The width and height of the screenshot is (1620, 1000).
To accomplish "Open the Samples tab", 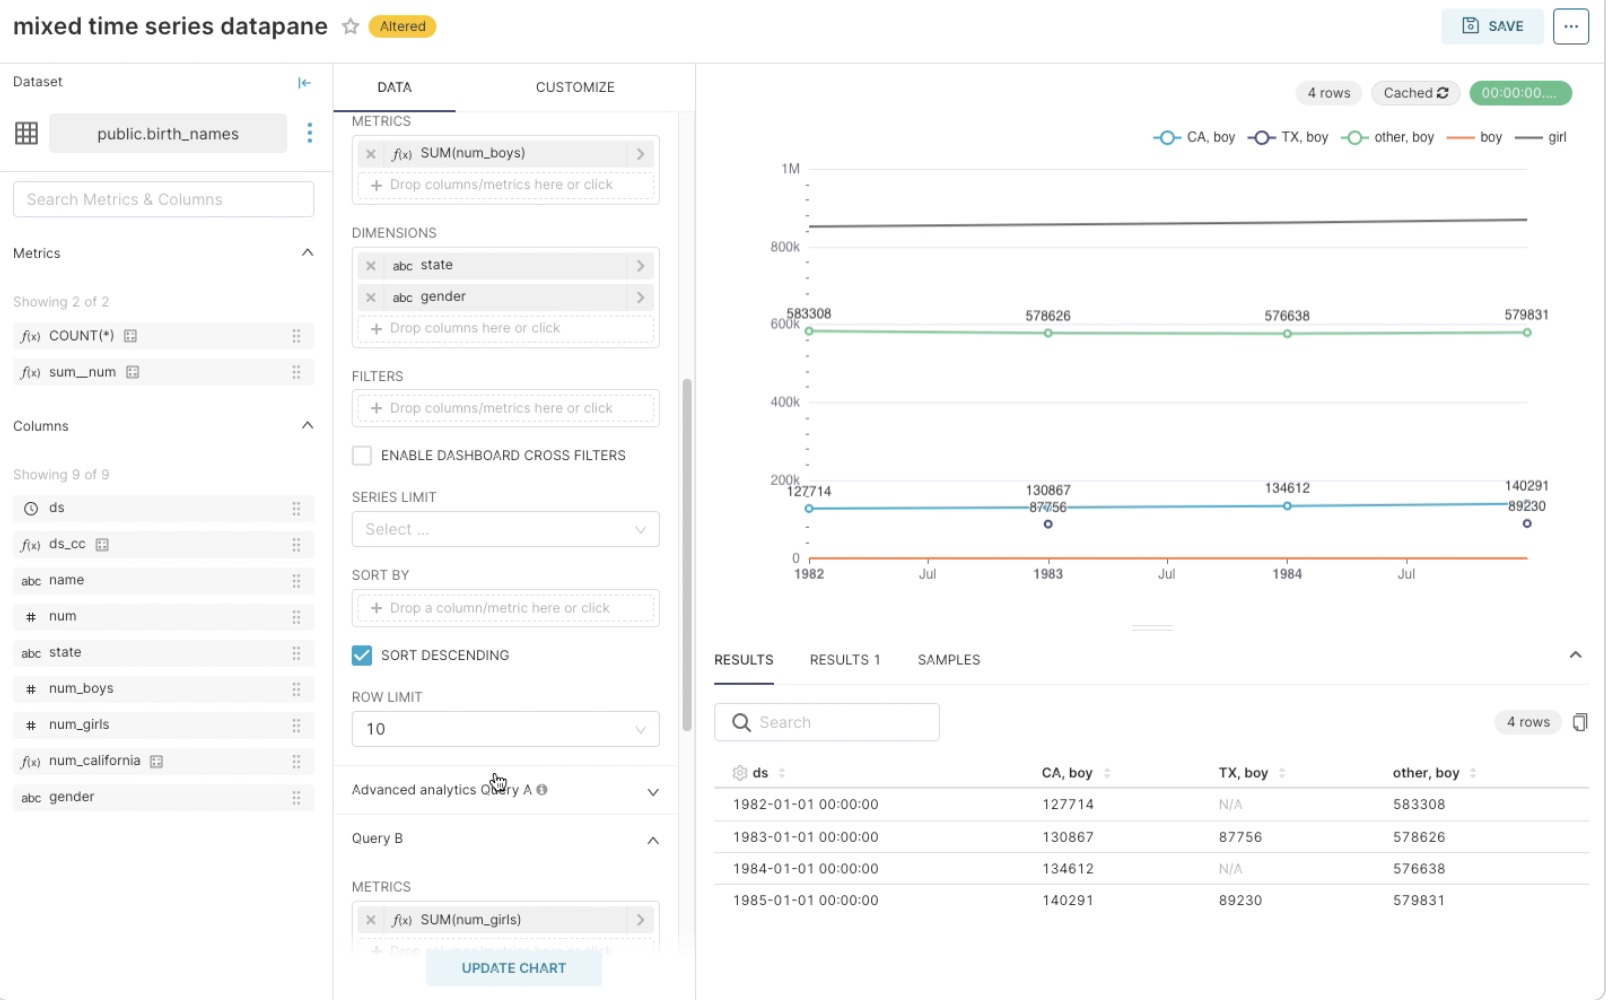I will point(948,660).
